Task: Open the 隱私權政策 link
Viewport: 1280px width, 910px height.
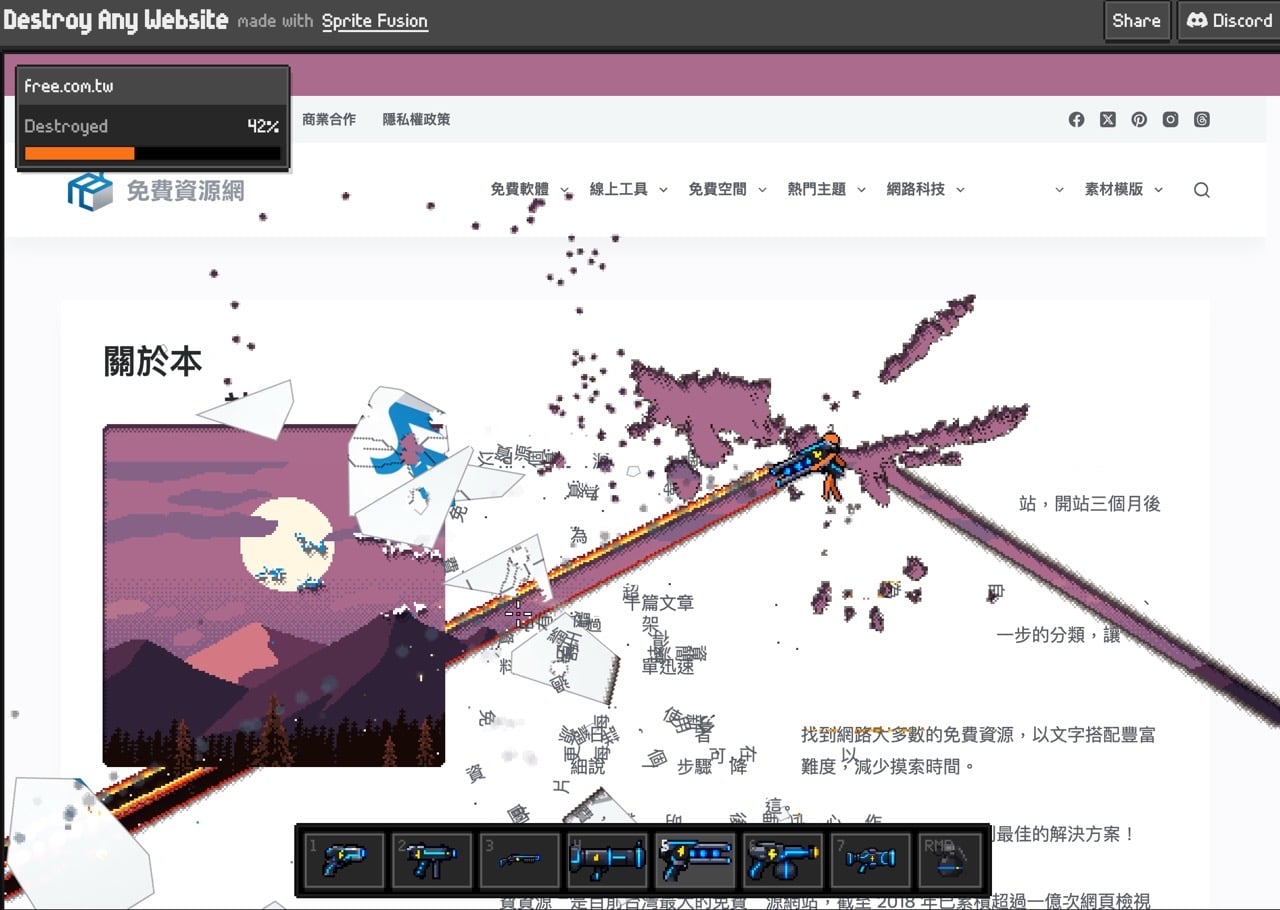Action: tap(416, 119)
